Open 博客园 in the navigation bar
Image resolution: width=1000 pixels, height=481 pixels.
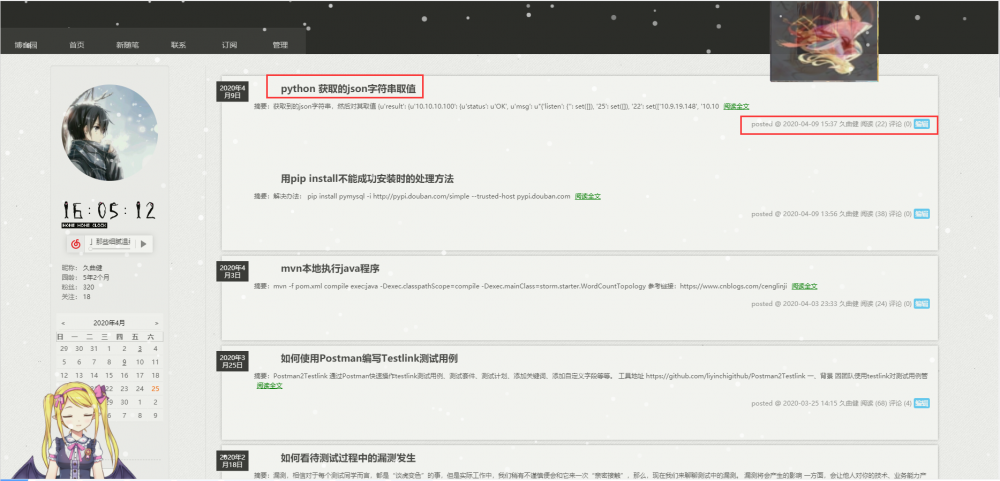pyautogui.click(x=26, y=45)
